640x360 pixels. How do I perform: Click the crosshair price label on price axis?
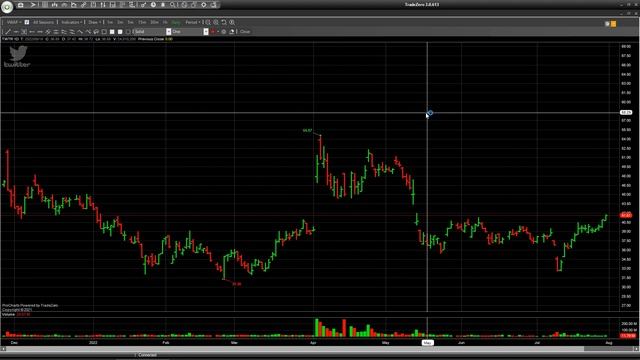click(x=626, y=112)
